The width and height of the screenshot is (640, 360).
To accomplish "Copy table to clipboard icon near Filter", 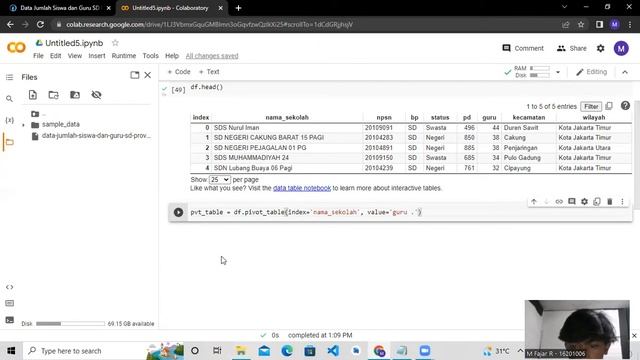I will [x=609, y=106].
